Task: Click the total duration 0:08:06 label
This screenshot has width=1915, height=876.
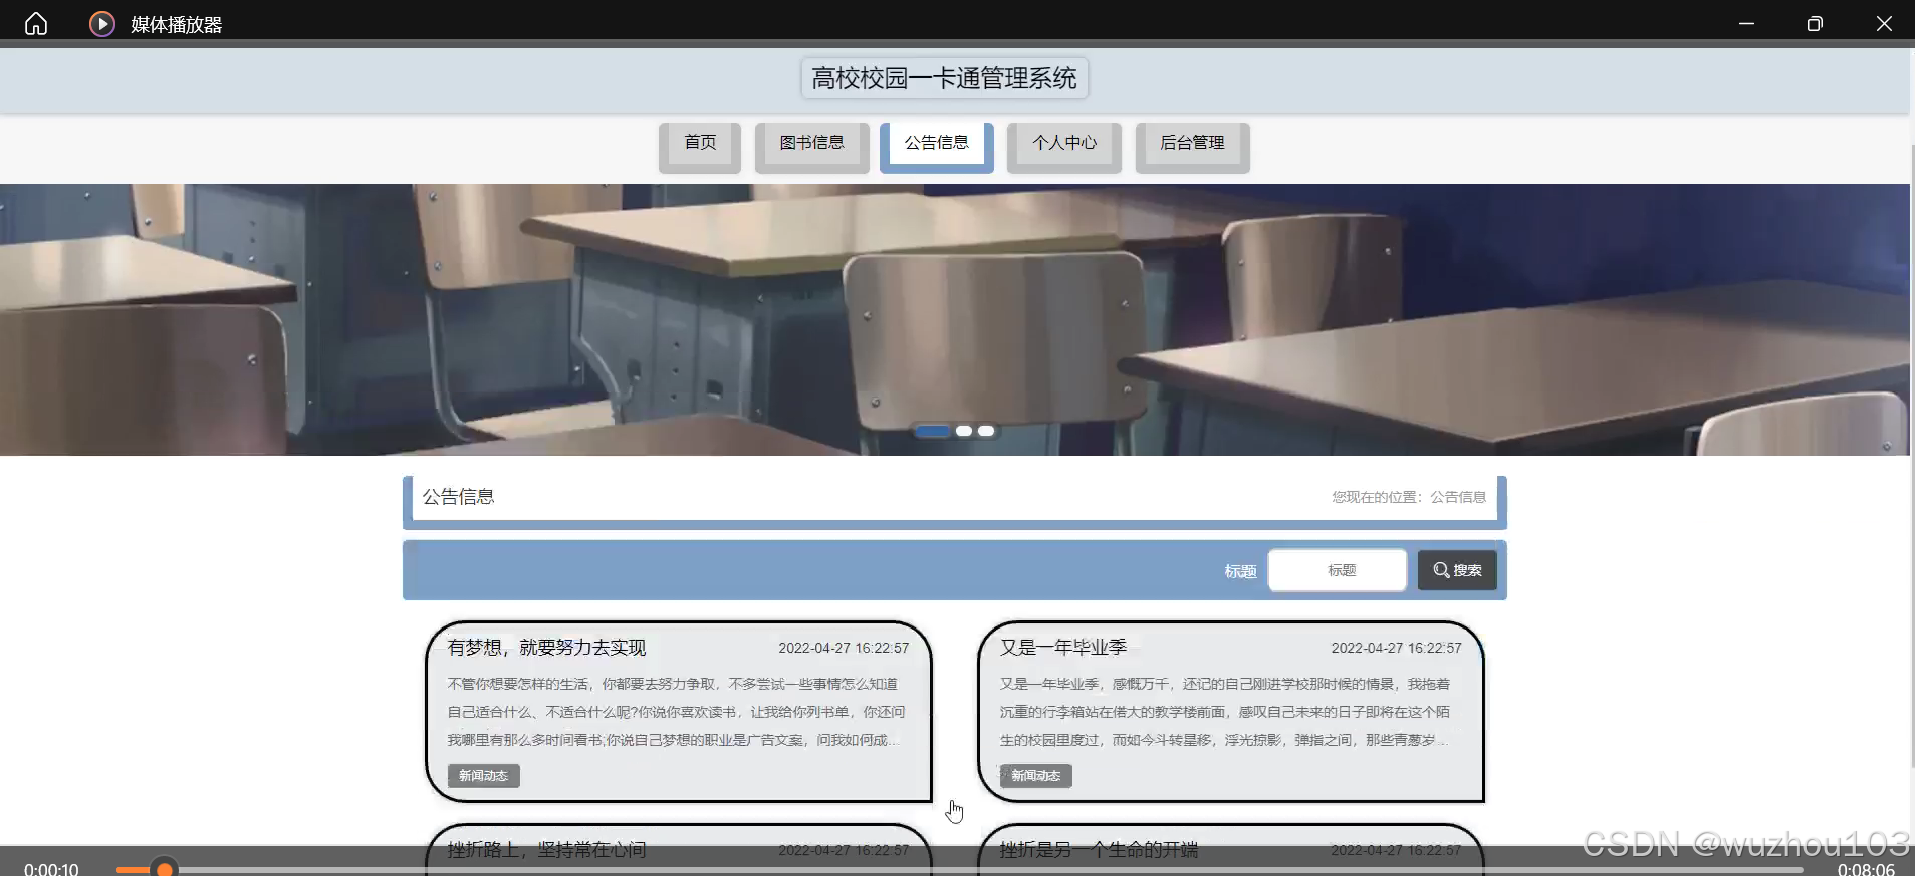Action: tap(1866, 869)
